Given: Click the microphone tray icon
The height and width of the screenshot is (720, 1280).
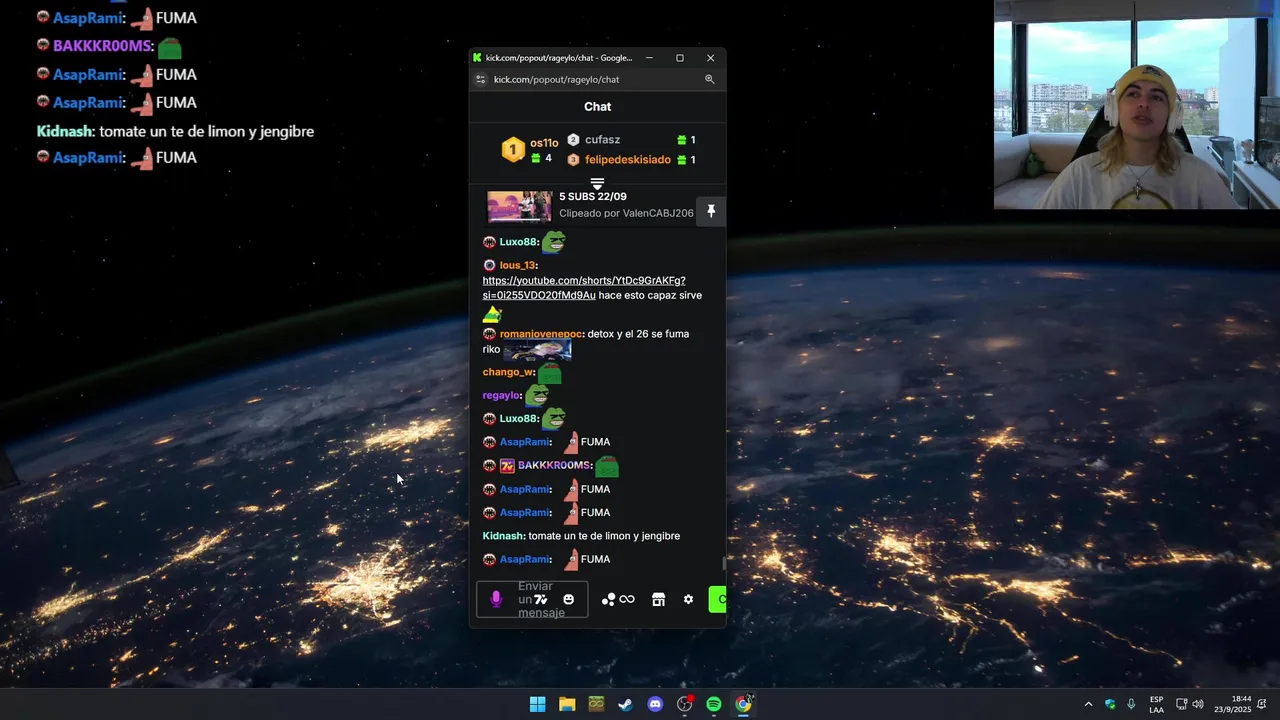Looking at the screenshot, I should coord(1131,704).
